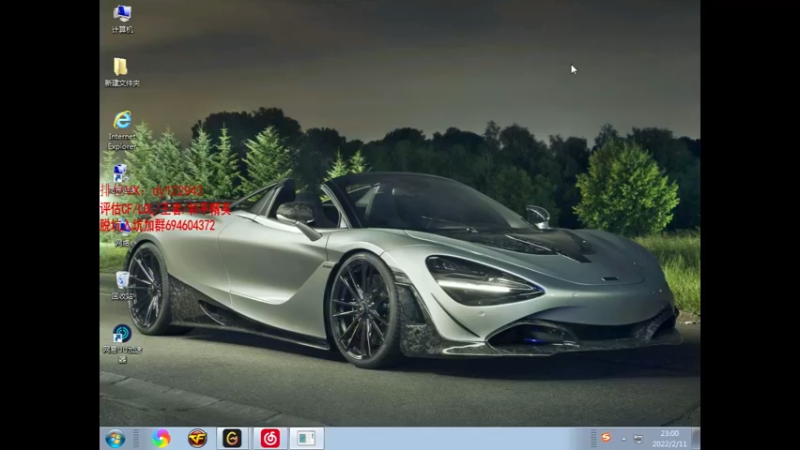This screenshot has height=450, width=800.
Task: Open the 新建文件夹 folder on desktop
Action: (x=122, y=71)
